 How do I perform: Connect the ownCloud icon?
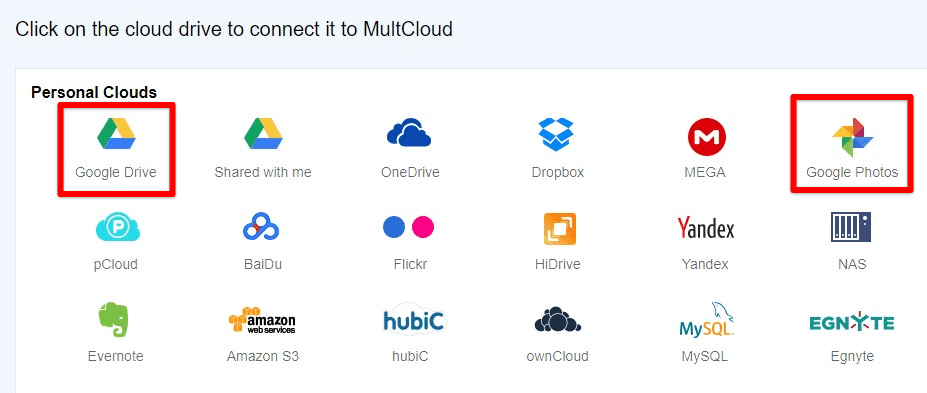click(x=558, y=320)
